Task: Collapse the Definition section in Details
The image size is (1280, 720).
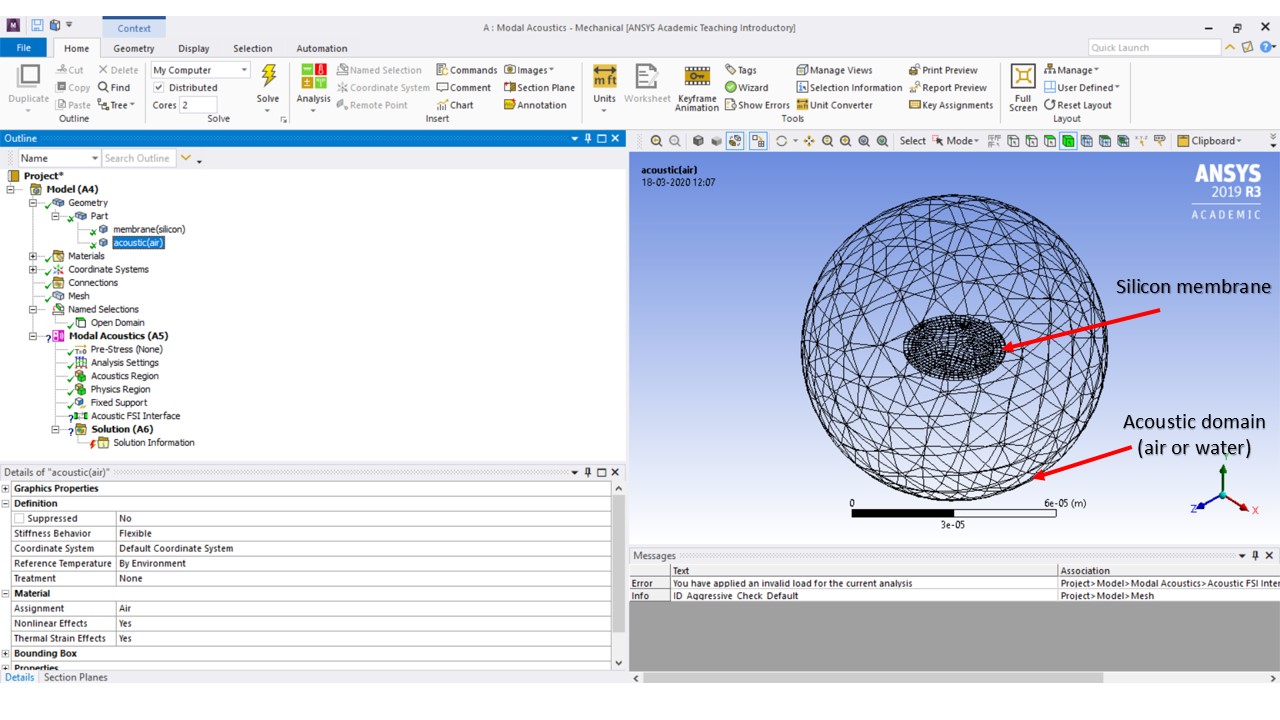Action: pyautogui.click(x=6, y=503)
